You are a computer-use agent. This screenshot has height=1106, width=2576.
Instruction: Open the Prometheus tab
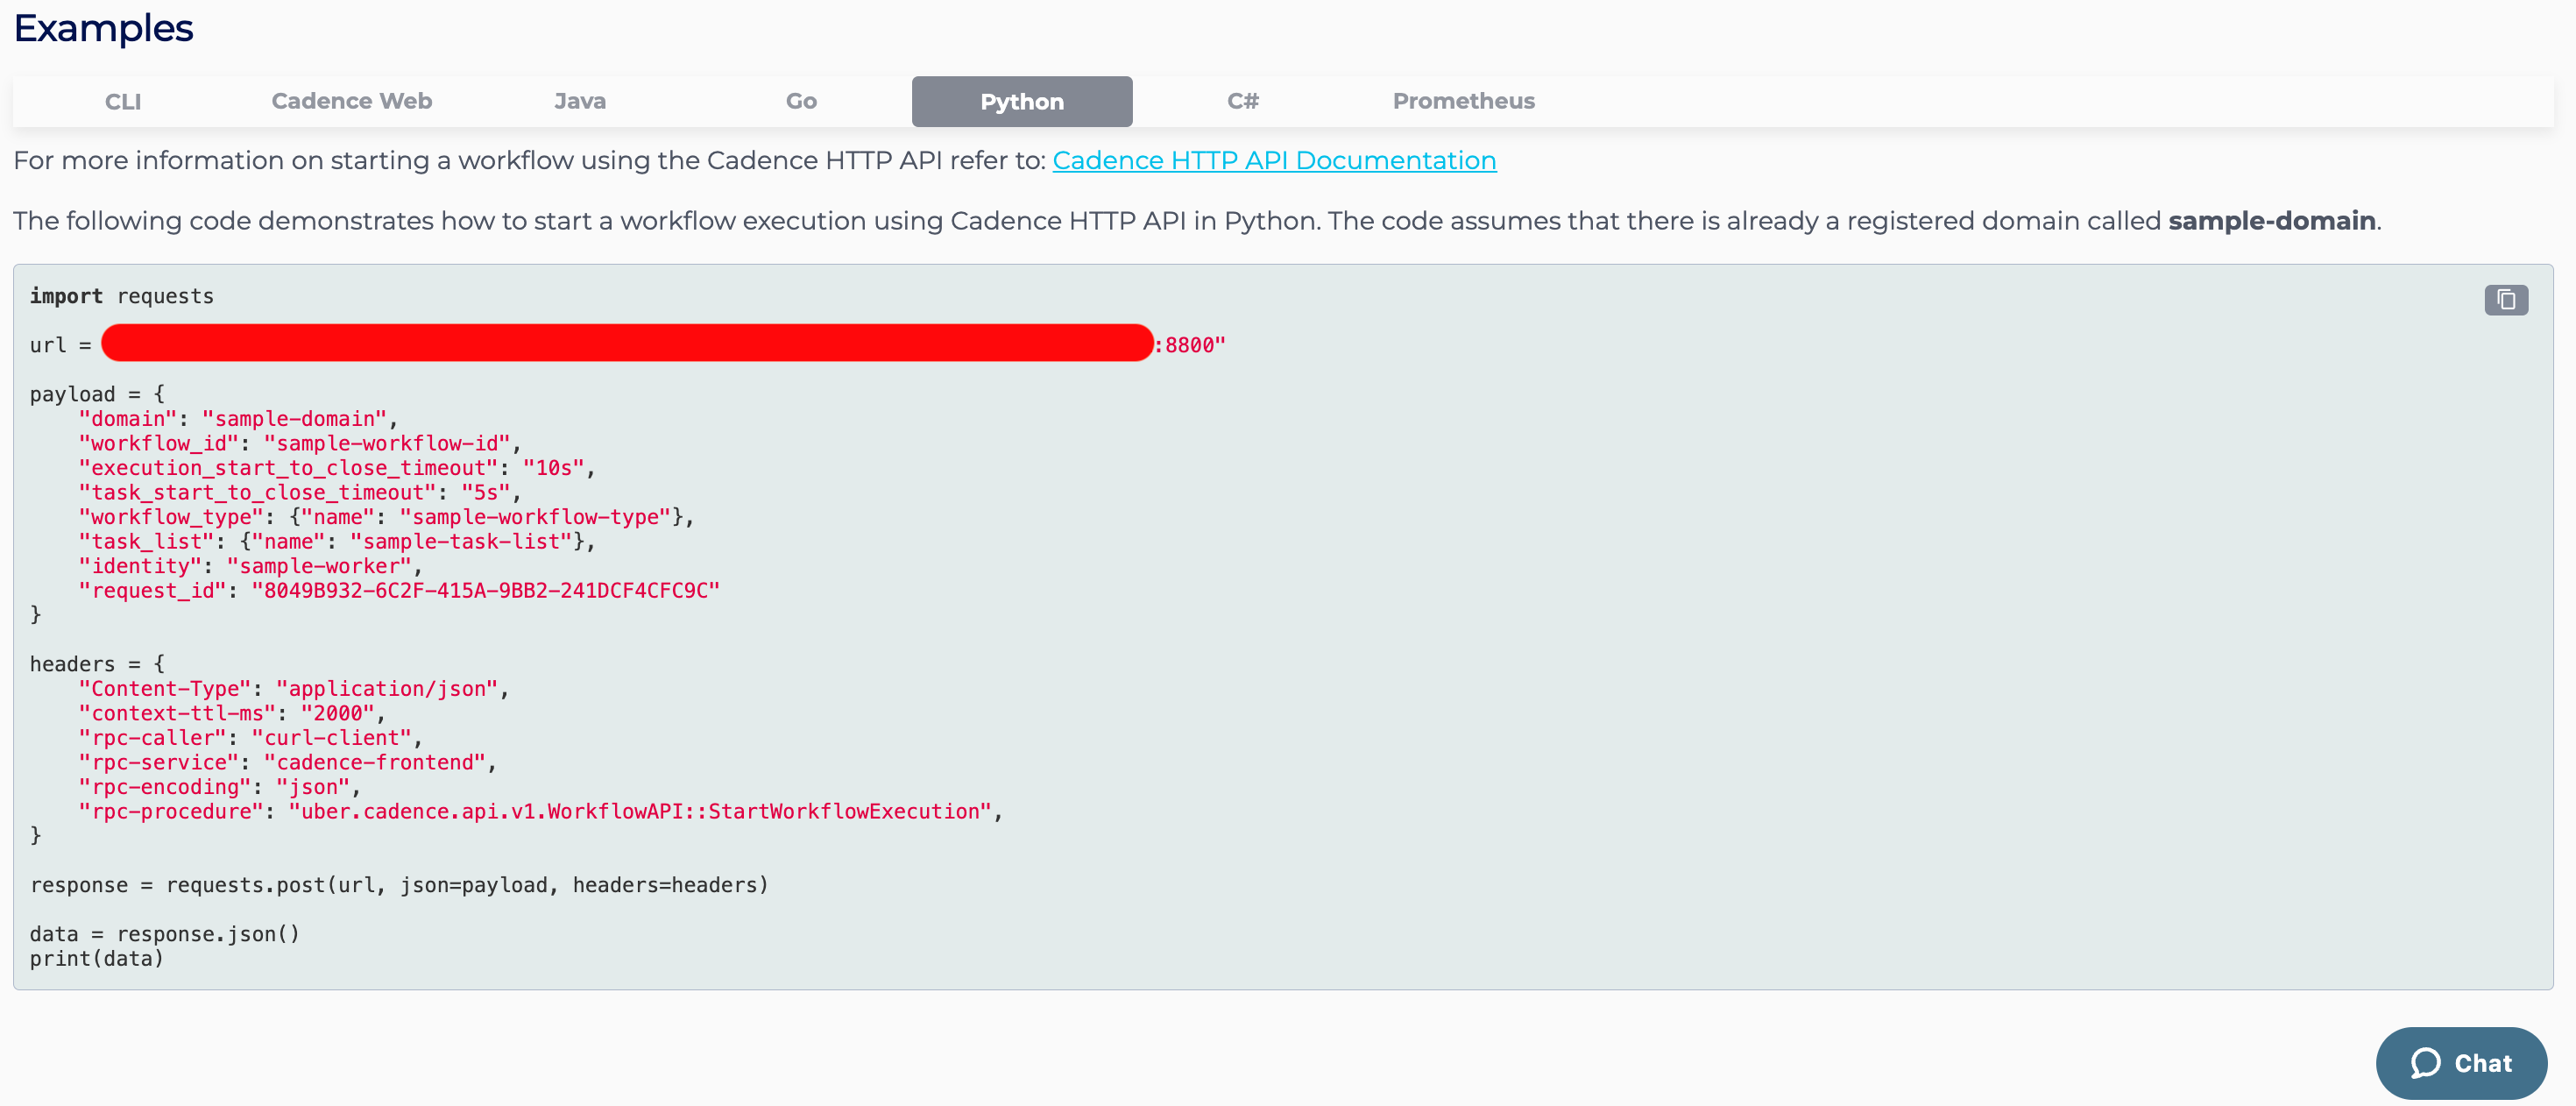coord(1463,102)
